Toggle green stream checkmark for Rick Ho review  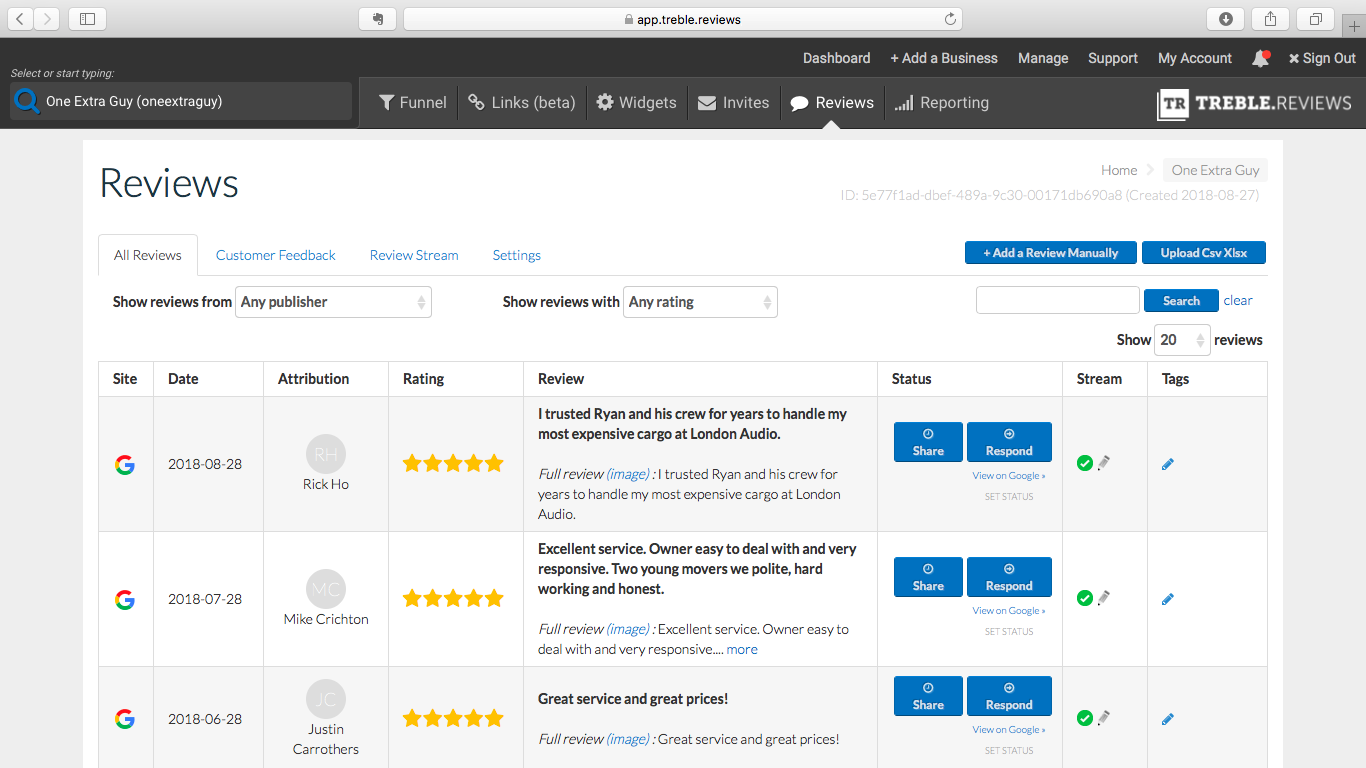pyautogui.click(x=1085, y=463)
